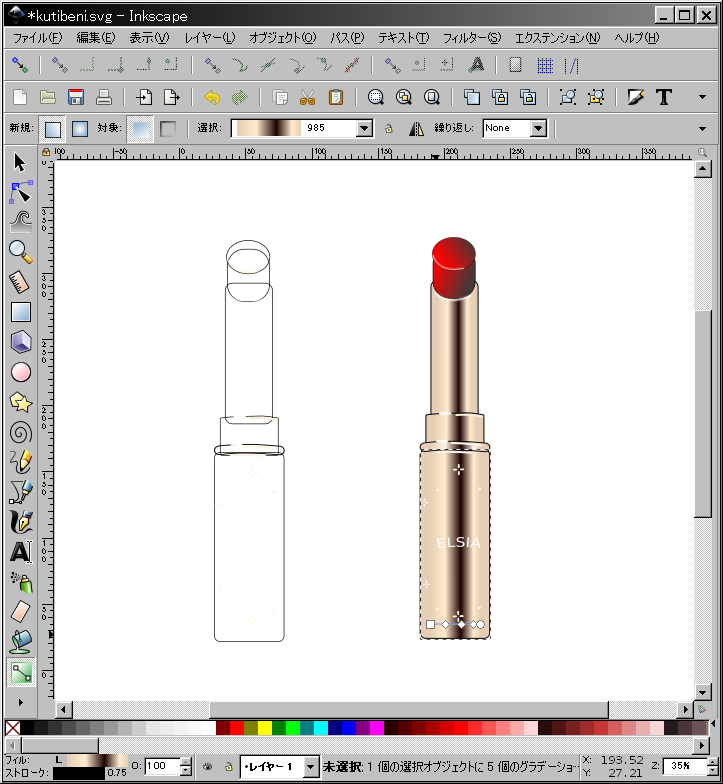The image size is (723, 784).
Task: Click the no-color X swatch
Action: click(x=12, y=728)
